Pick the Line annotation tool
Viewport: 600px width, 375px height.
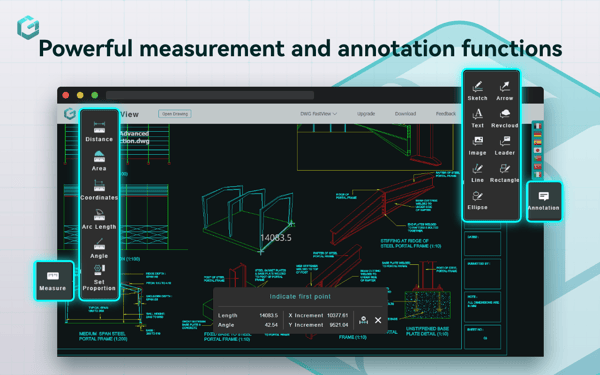tap(477, 173)
